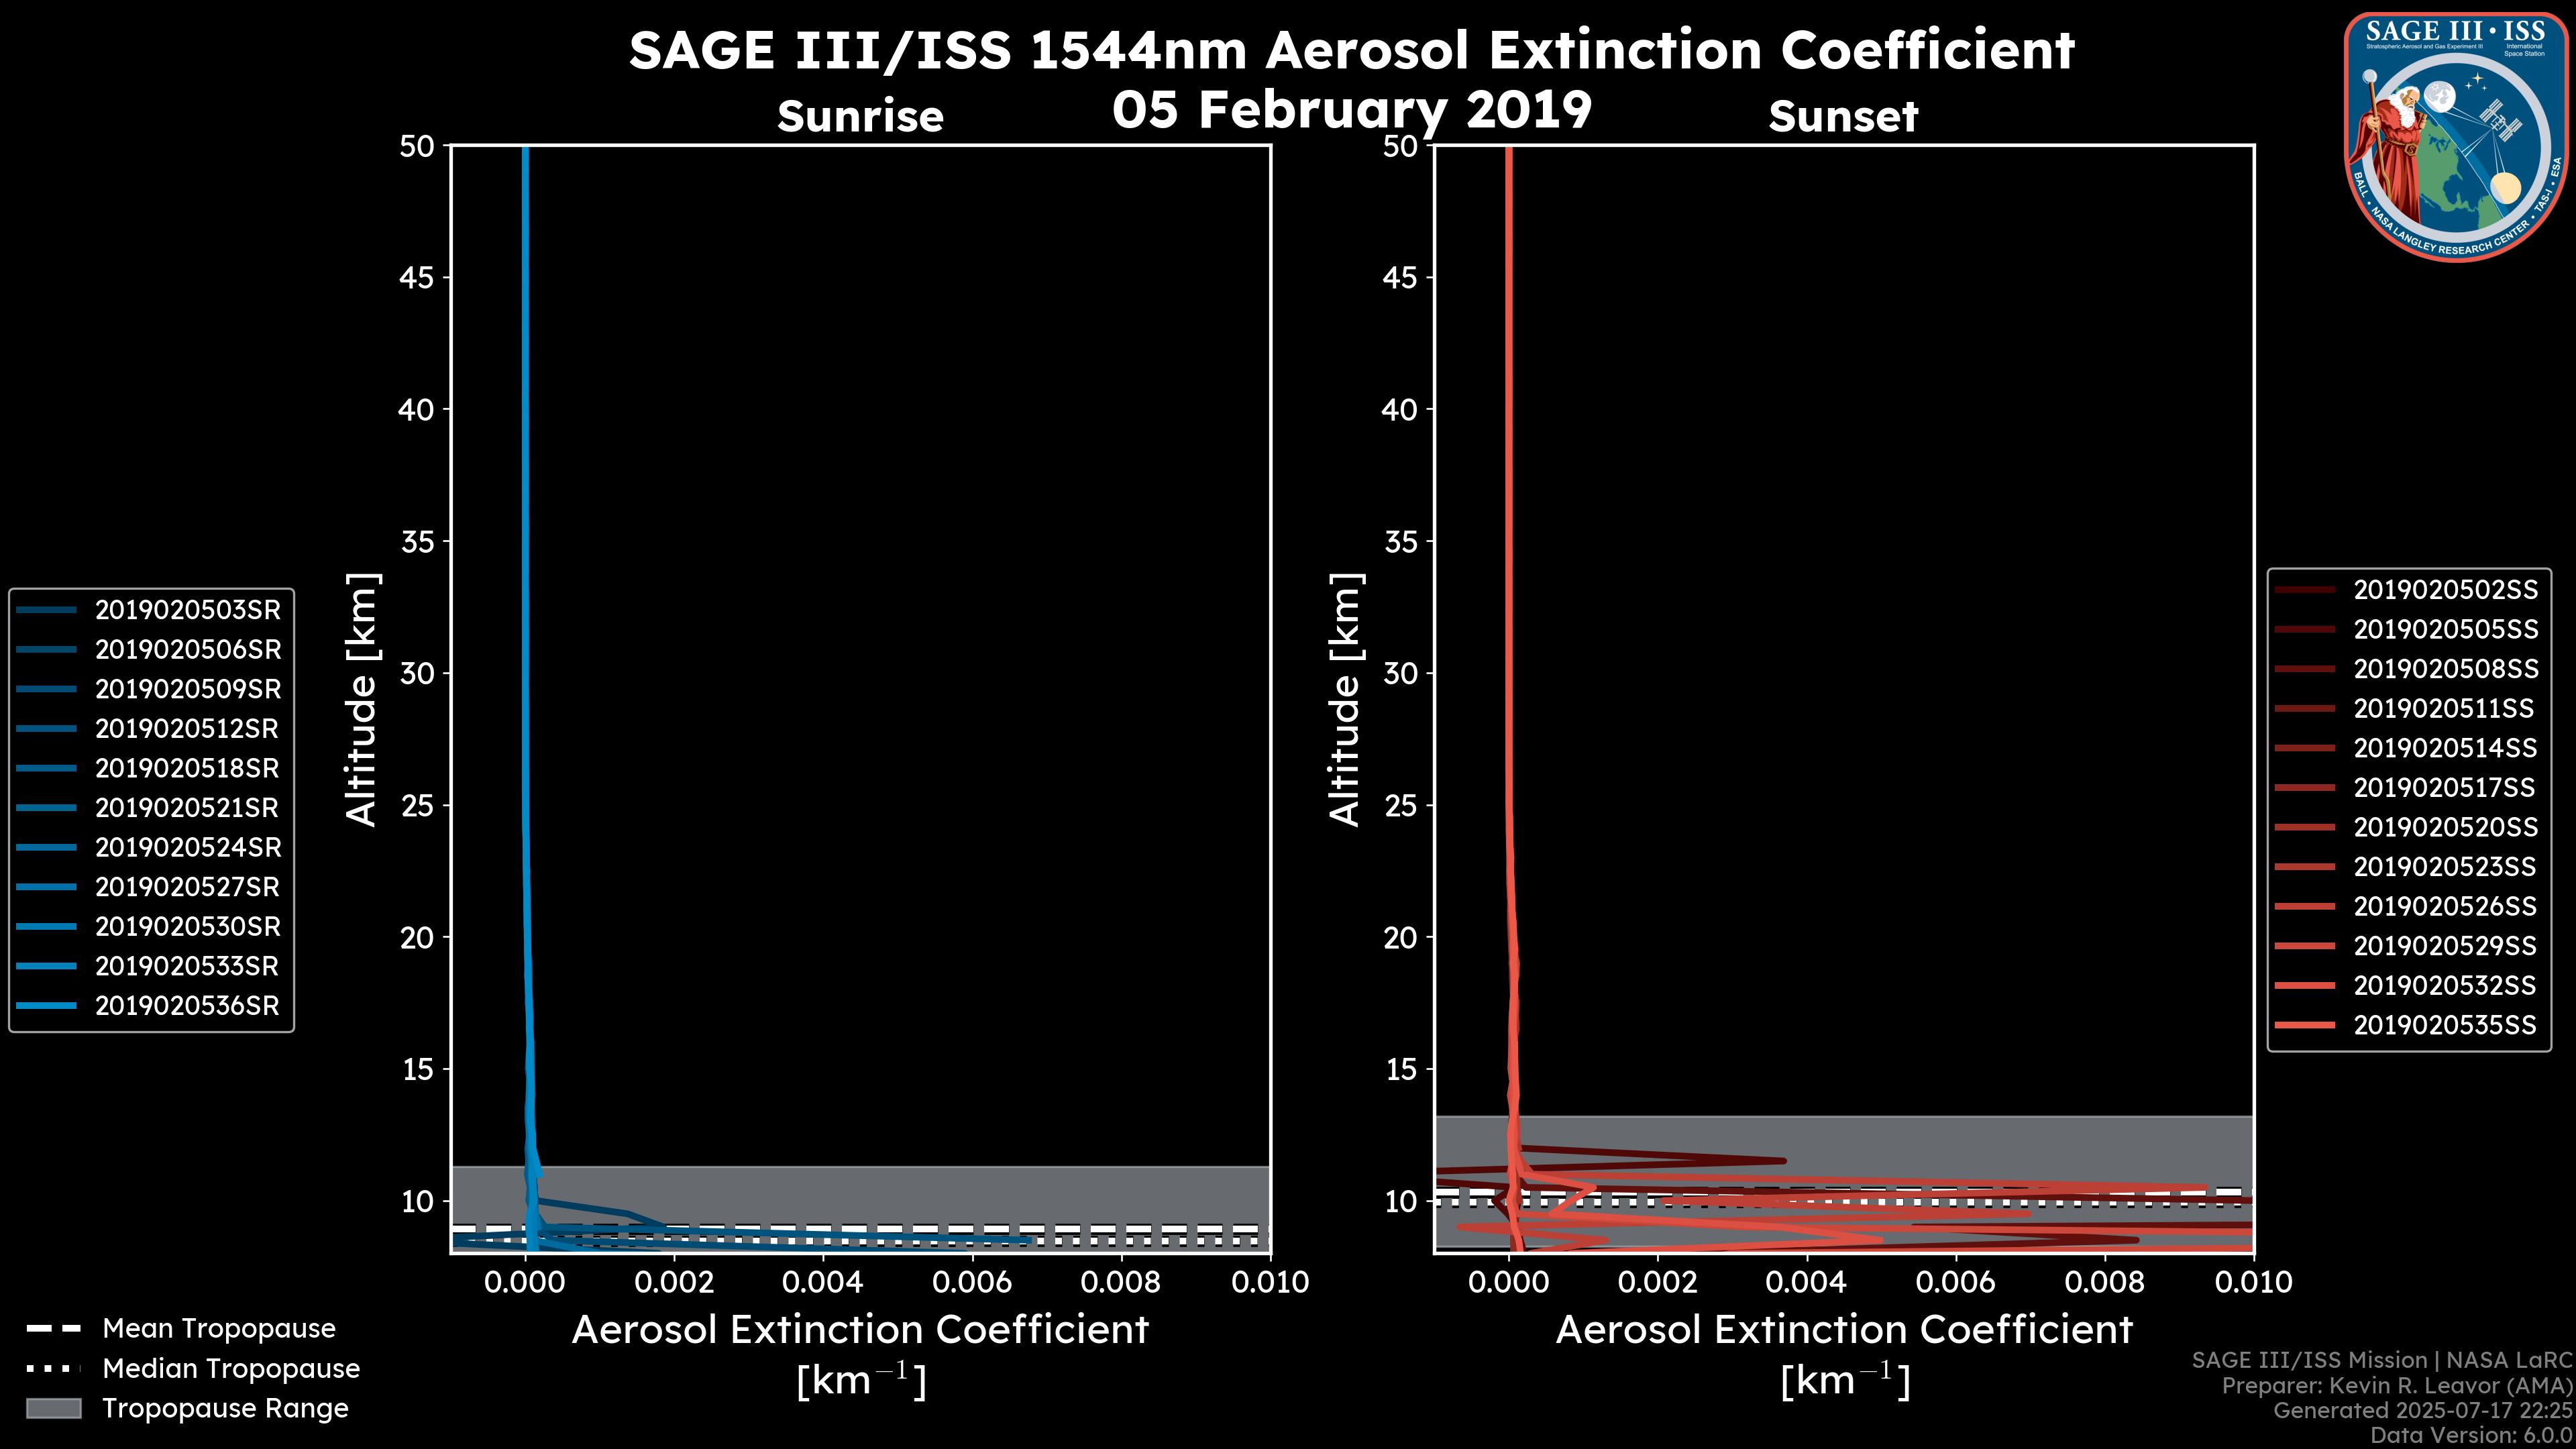Click the 2019020536SR legend entry
Screen dimensions: 2576x1449
[x=187, y=1006]
